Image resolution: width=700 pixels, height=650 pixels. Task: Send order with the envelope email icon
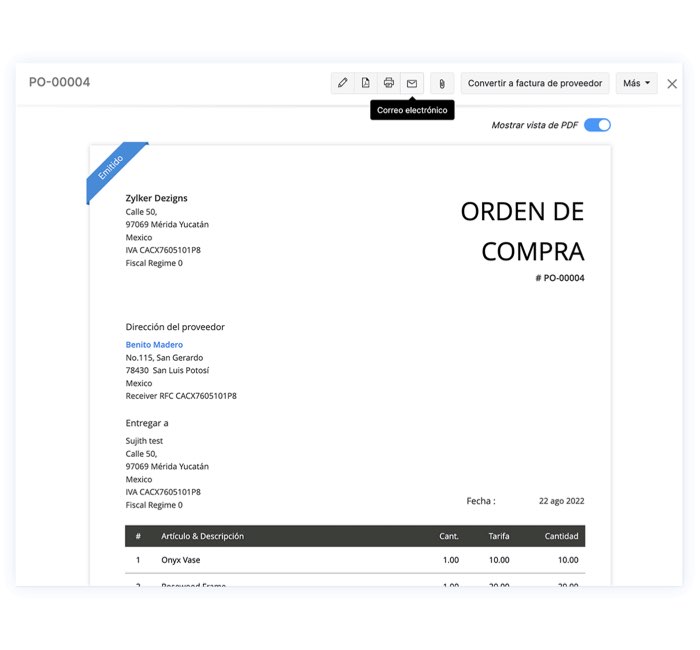[x=412, y=83]
